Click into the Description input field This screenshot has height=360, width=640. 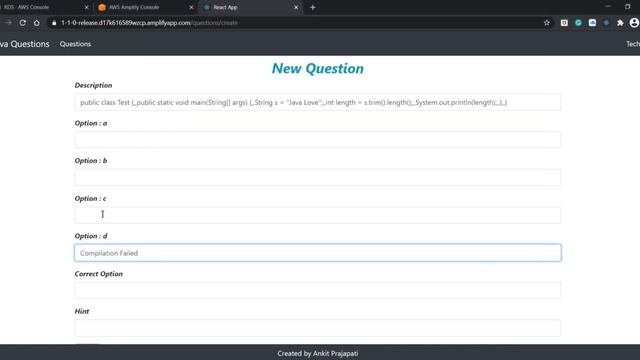point(318,102)
